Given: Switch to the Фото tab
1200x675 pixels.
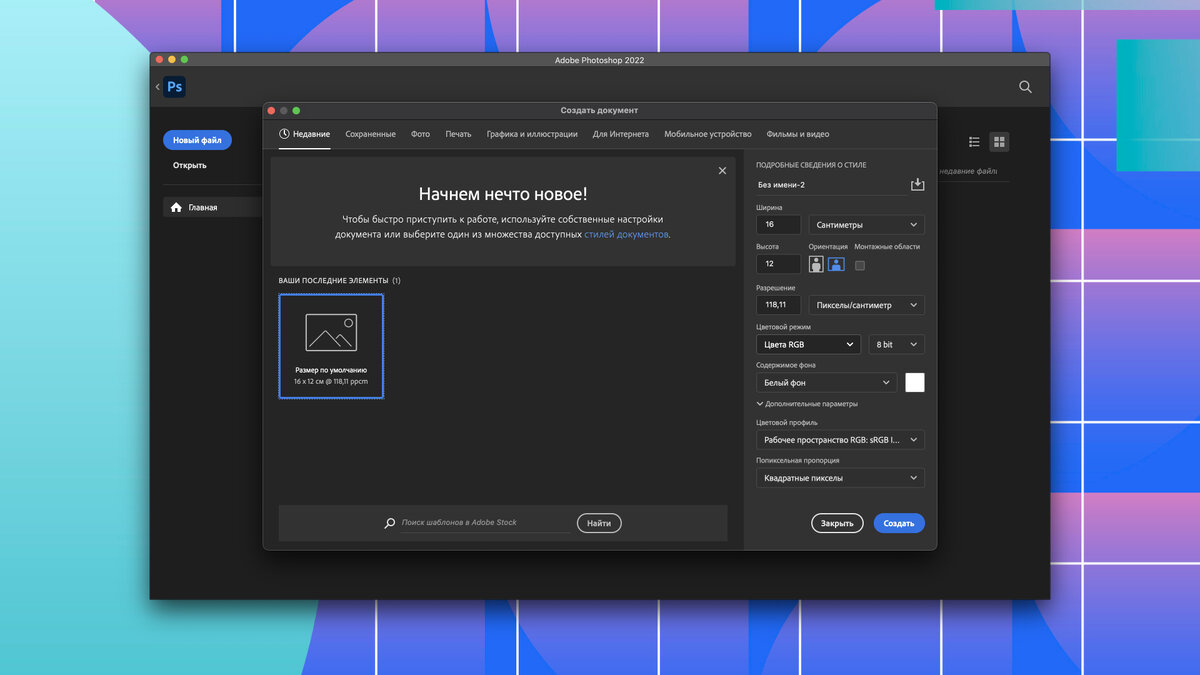Looking at the screenshot, I should tap(420, 134).
